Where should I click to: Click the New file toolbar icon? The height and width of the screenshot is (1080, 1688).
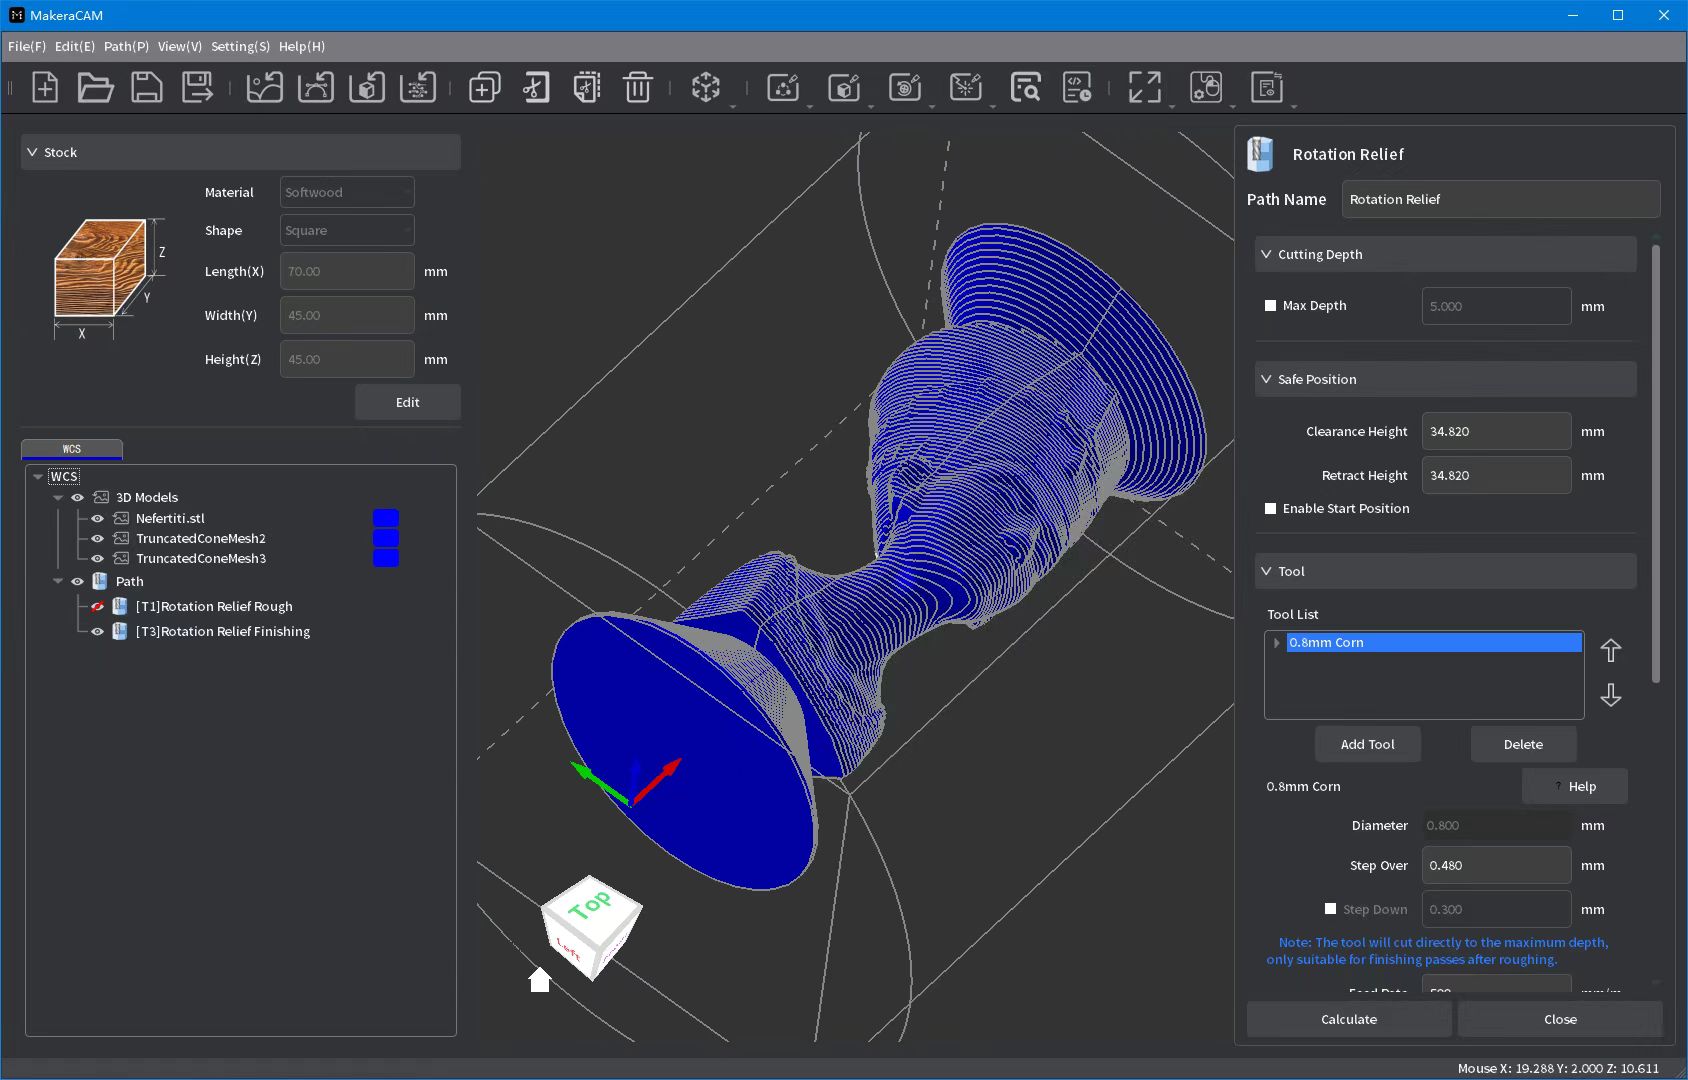(x=45, y=88)
